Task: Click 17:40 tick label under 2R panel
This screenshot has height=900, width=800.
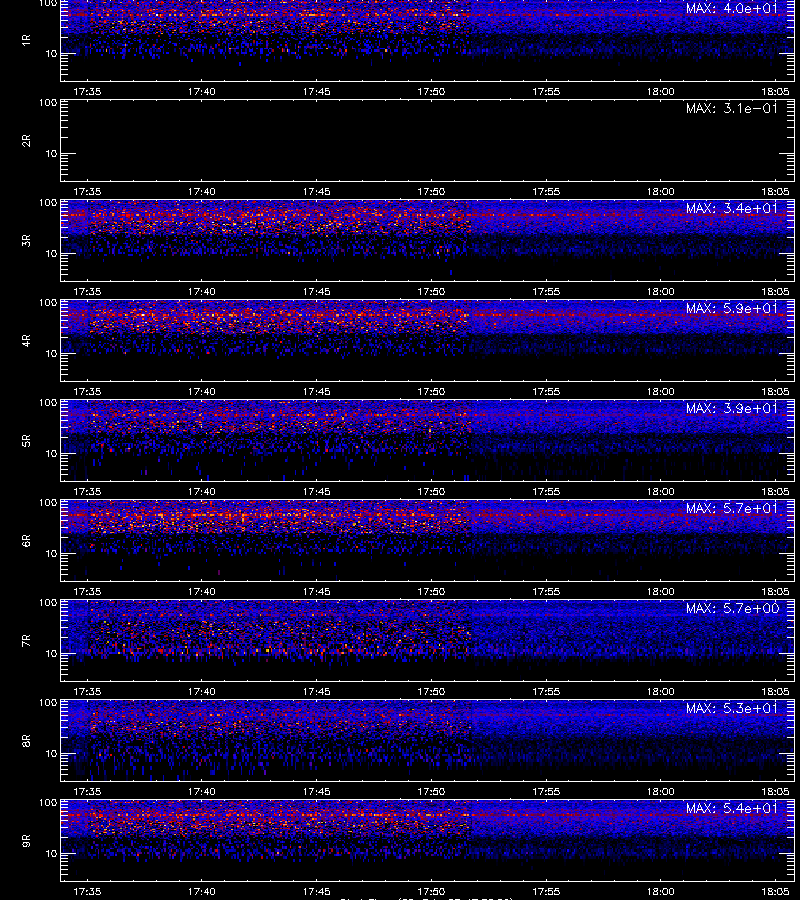Action: tap(202, 192)
